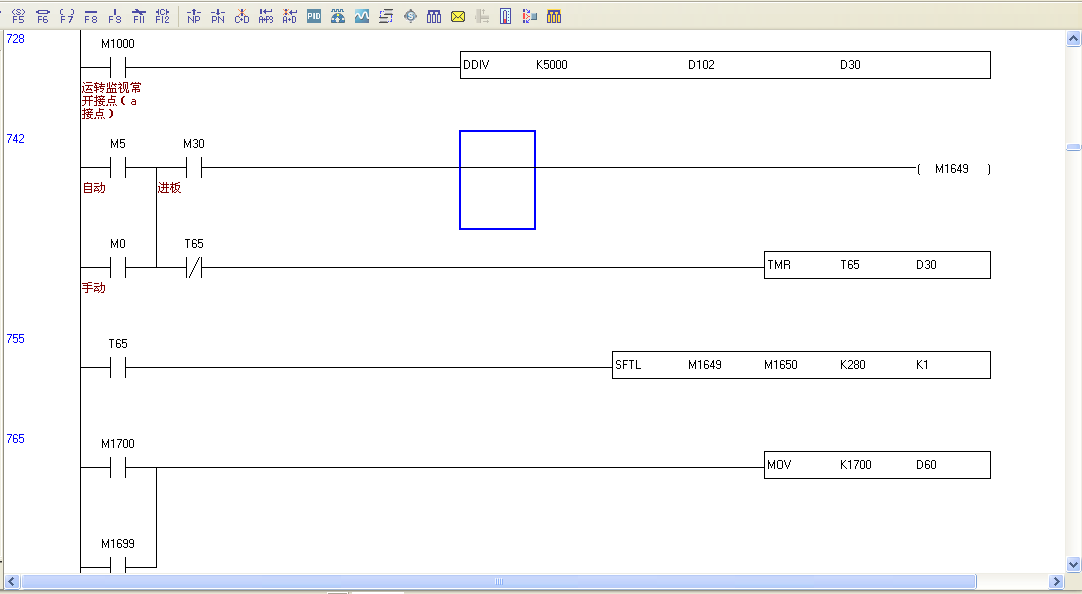Open the PID instruction tool

coord(314,16)
